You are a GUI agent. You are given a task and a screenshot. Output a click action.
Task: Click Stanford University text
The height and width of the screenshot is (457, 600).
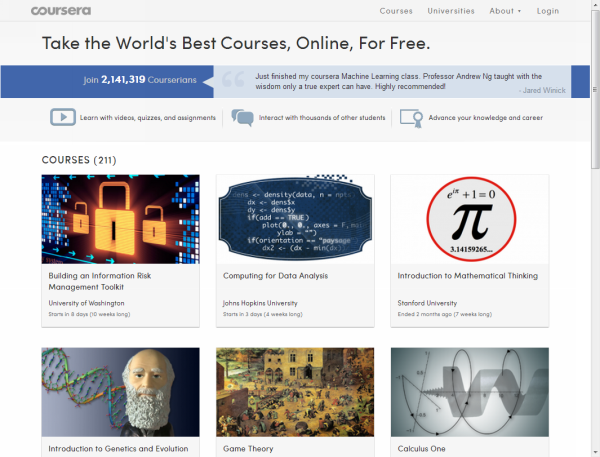[x=427, y=303]
